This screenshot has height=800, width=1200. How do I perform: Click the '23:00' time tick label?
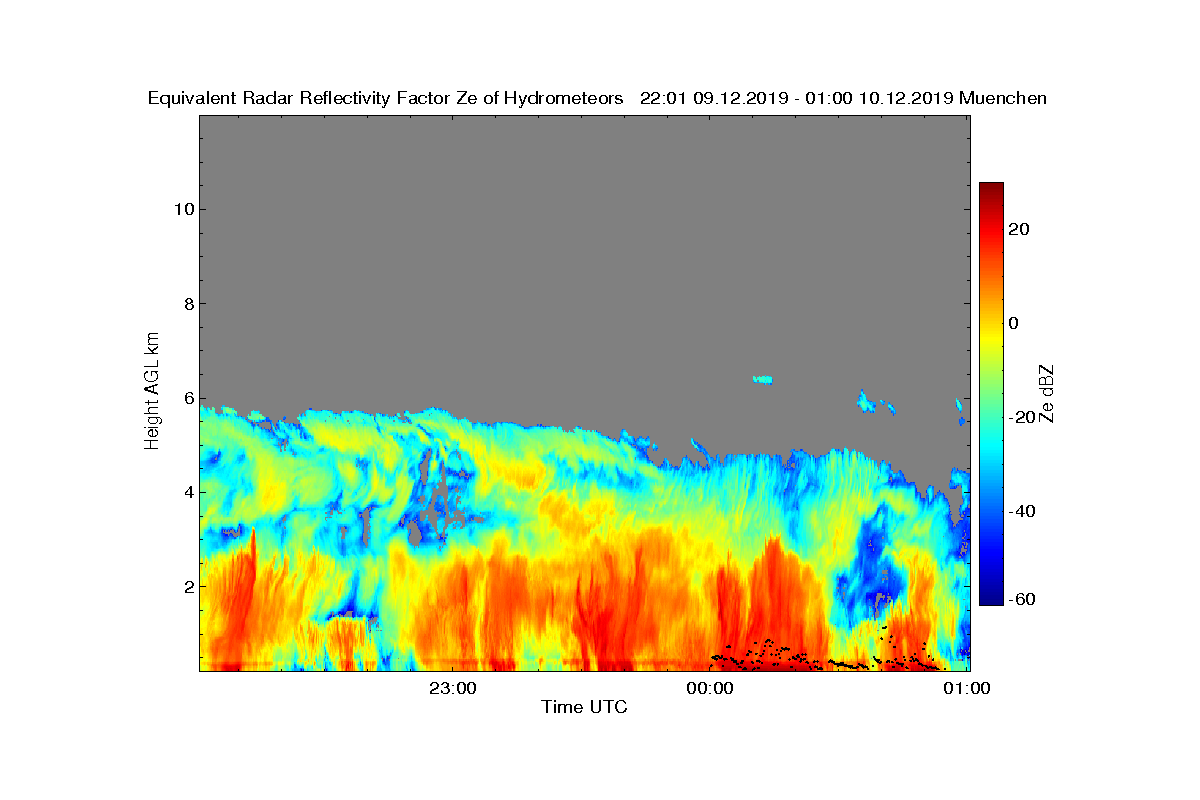coord(453,687)
